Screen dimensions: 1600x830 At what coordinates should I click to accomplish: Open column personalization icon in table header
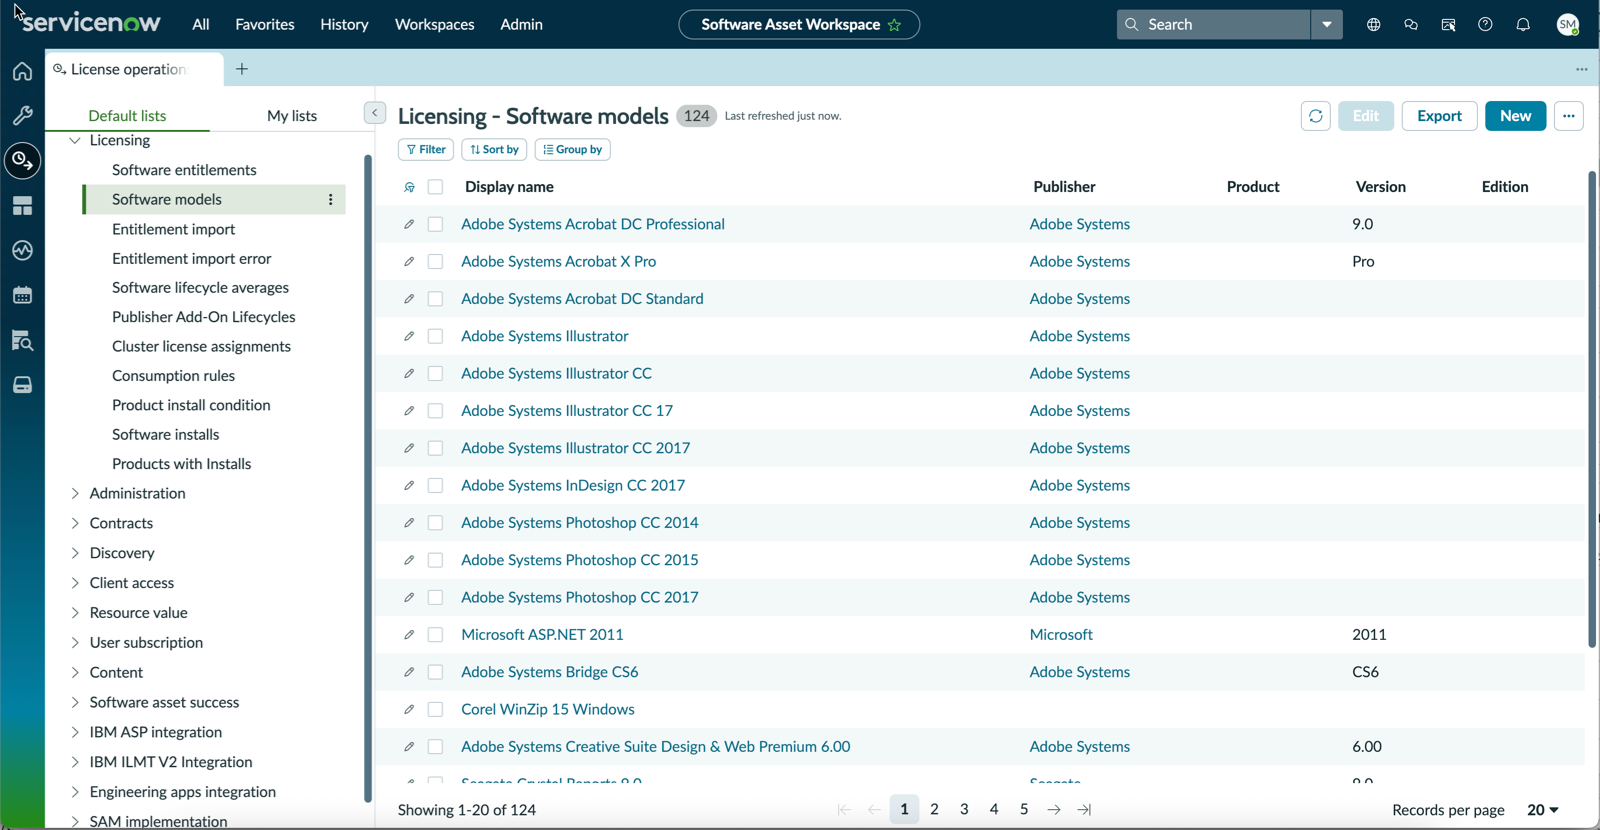[x=409, y=187]
